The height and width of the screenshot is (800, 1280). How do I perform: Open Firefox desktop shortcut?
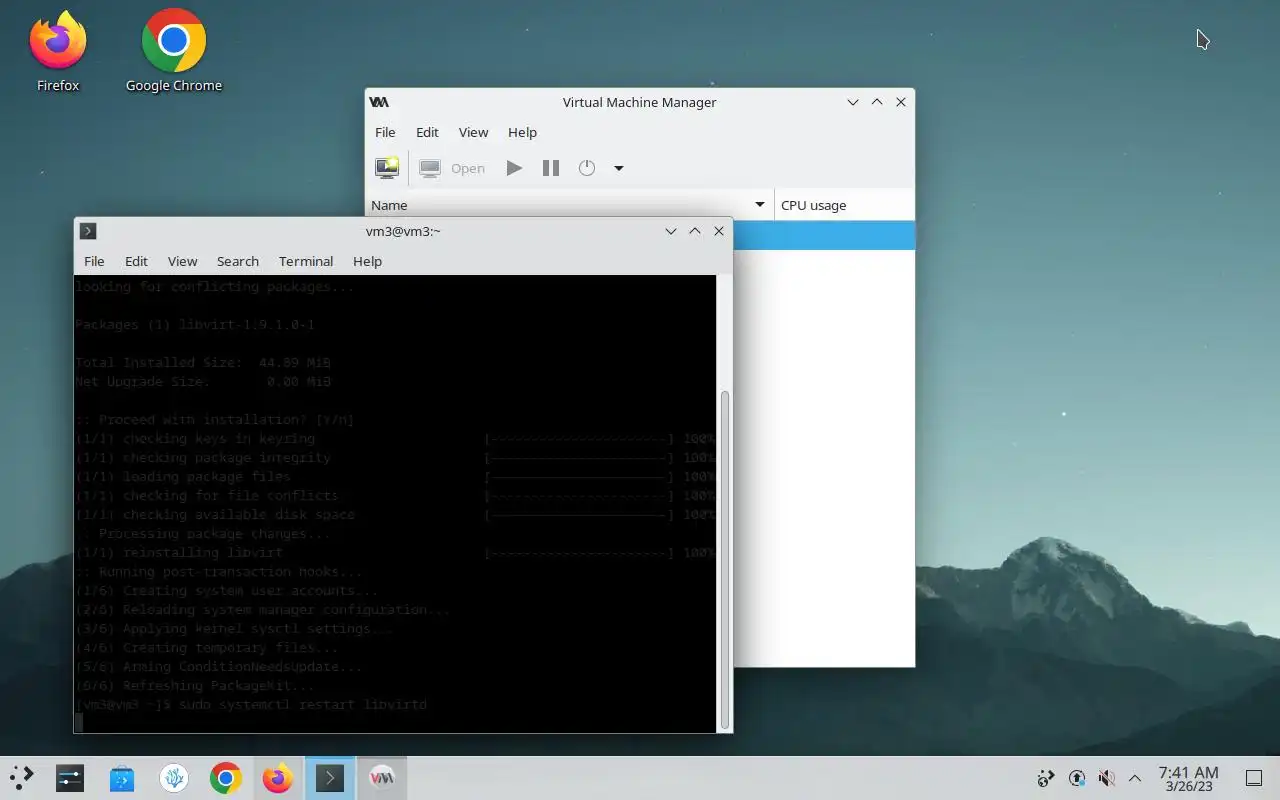click(x=58, y=52)
